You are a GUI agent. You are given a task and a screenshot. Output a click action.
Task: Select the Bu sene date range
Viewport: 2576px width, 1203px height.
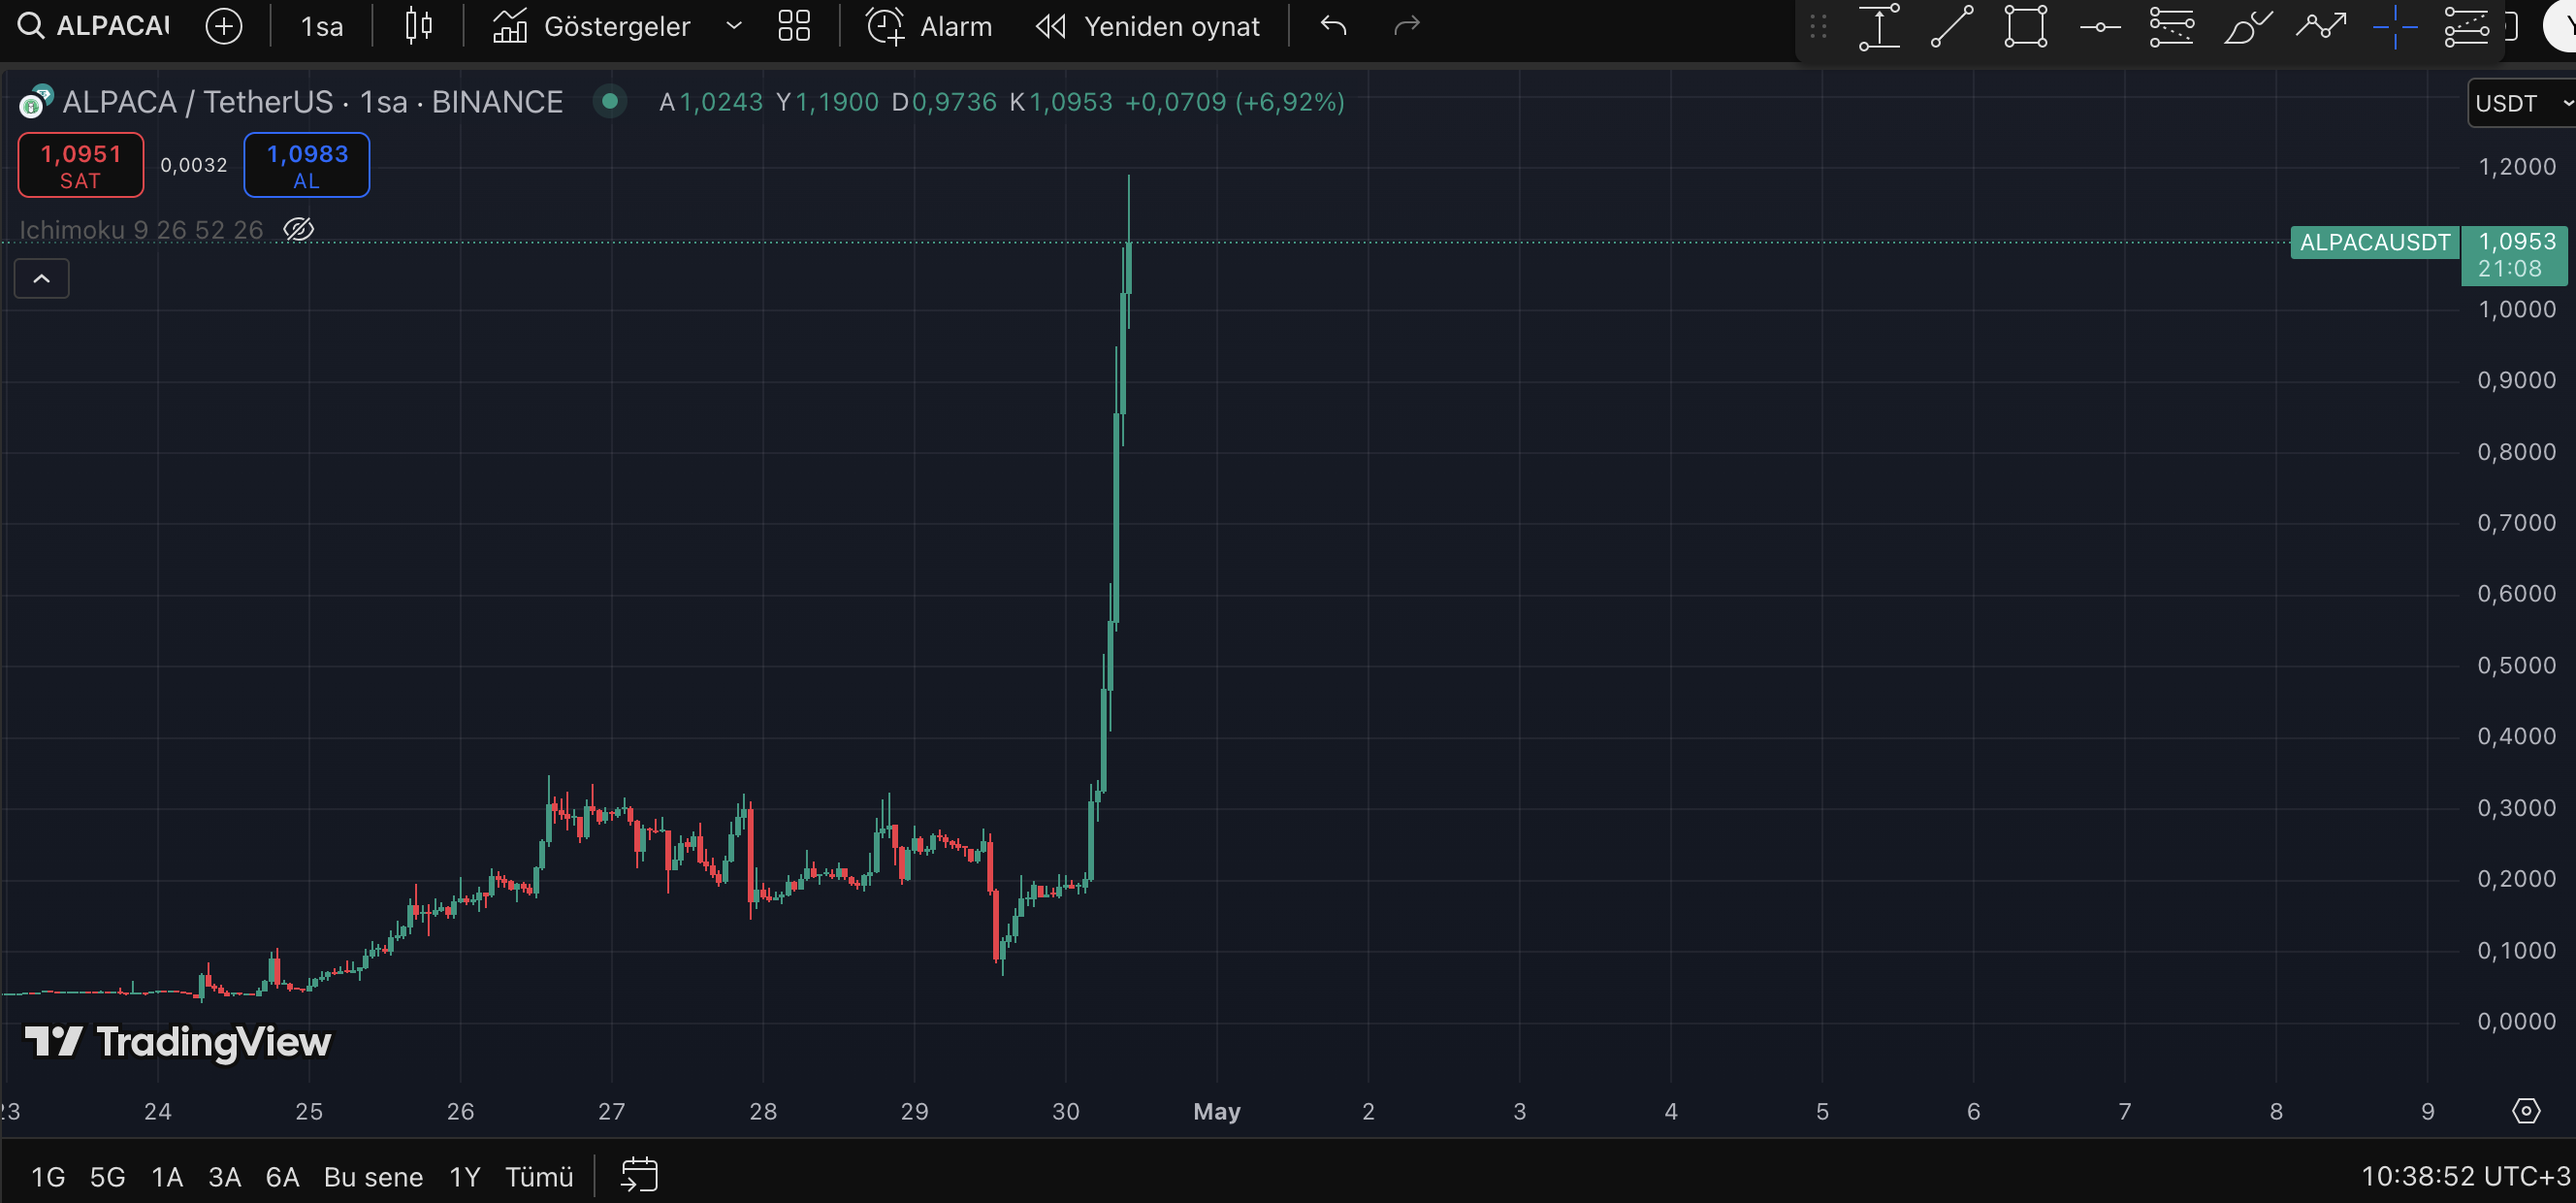coord(373,1176)
